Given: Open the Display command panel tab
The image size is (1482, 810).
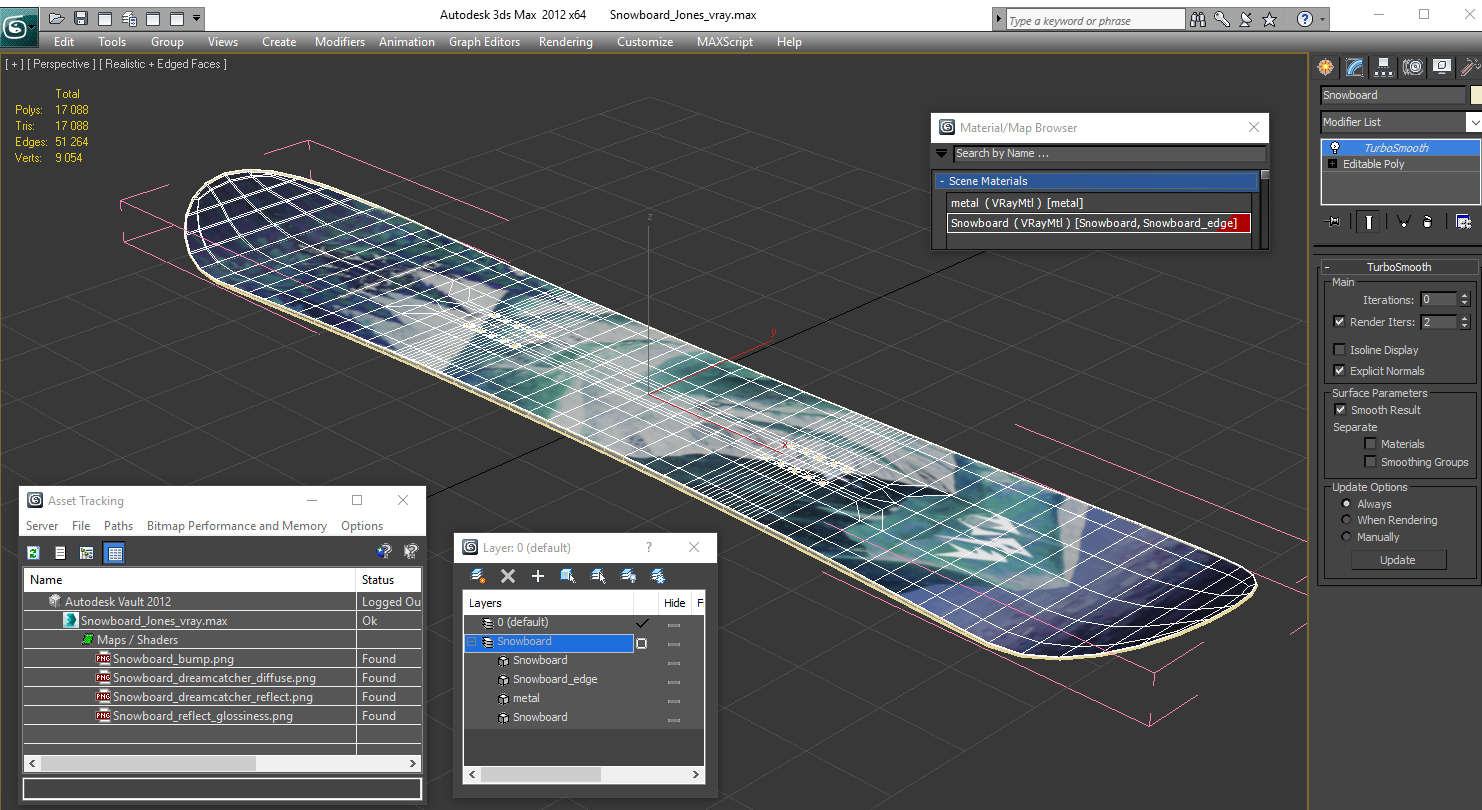Looking at the screenshot, I should coord(1441,67).
